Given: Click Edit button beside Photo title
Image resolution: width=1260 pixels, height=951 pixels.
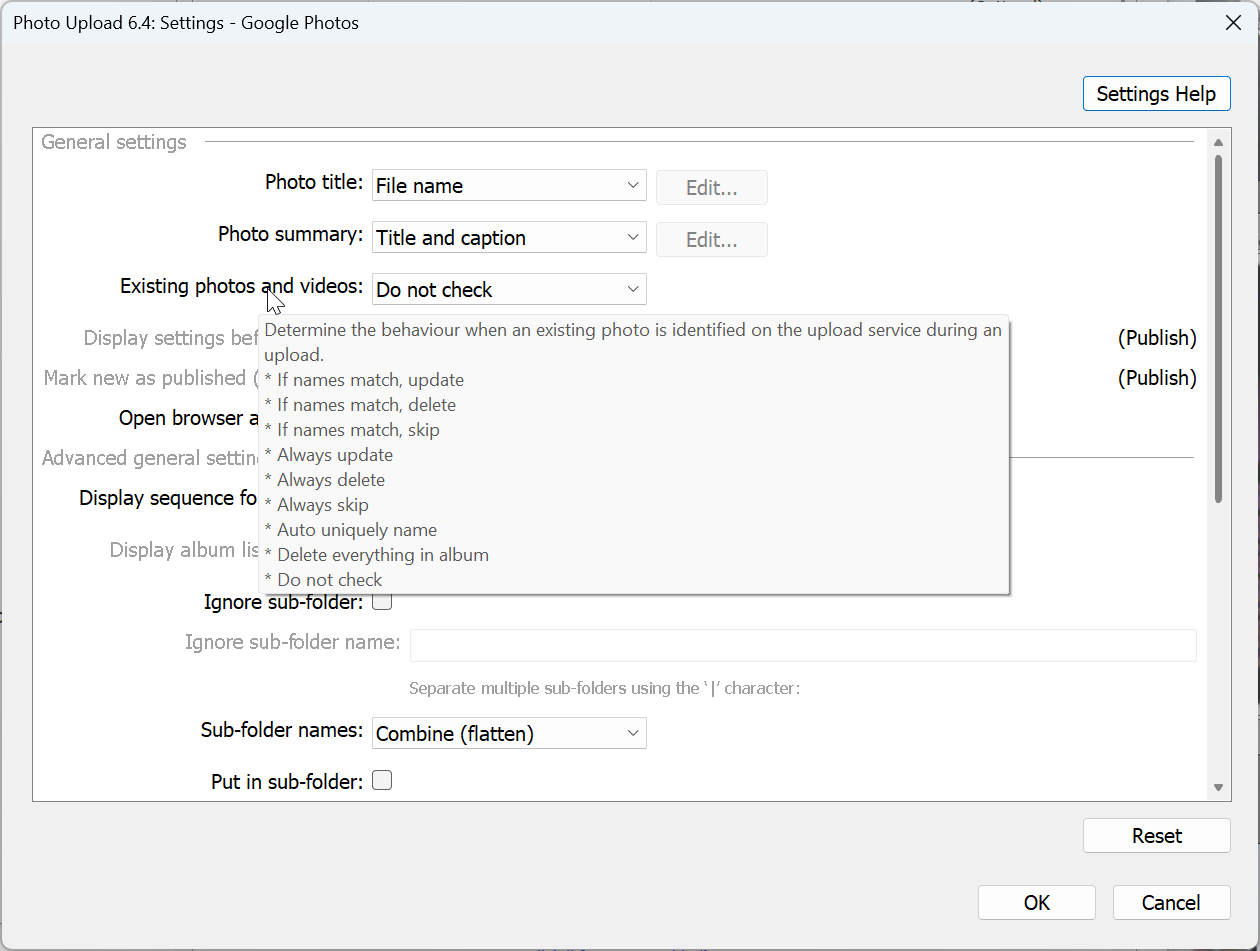Looking at the screenshot, I should click(x=711, y=187).
